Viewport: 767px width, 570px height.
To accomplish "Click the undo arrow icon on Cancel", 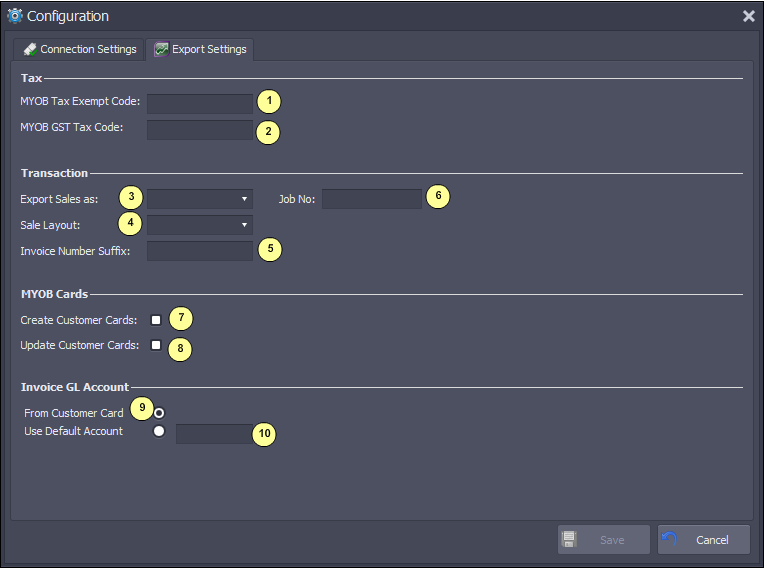I will click(x=669, y=539).
